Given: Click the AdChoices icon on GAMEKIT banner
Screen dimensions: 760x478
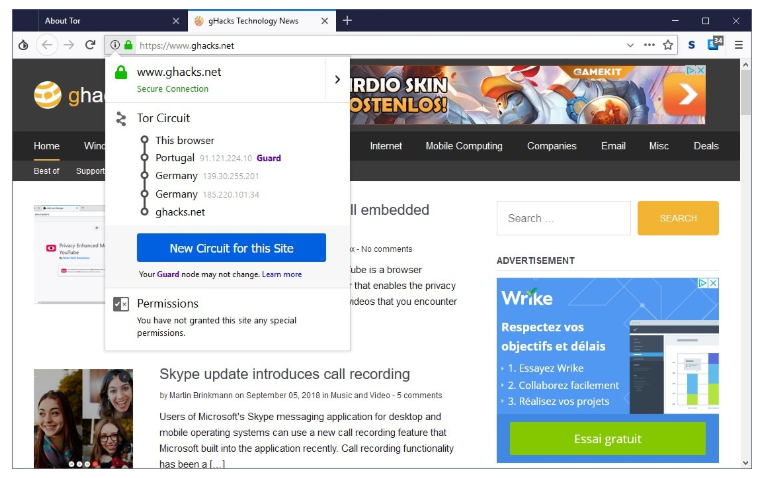Looking at the screenshot, I should click(691, 70).
